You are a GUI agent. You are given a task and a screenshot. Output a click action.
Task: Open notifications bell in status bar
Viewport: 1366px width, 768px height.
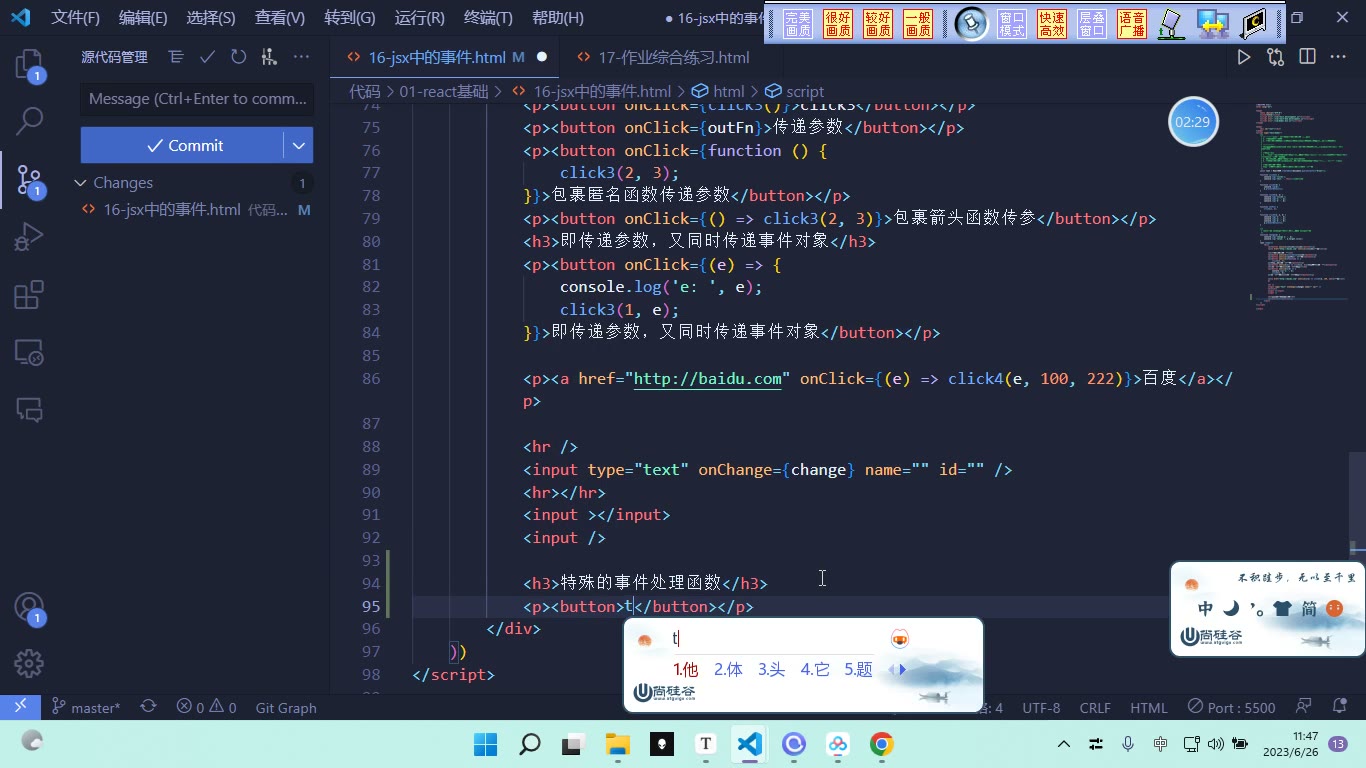pos(1338,707)
